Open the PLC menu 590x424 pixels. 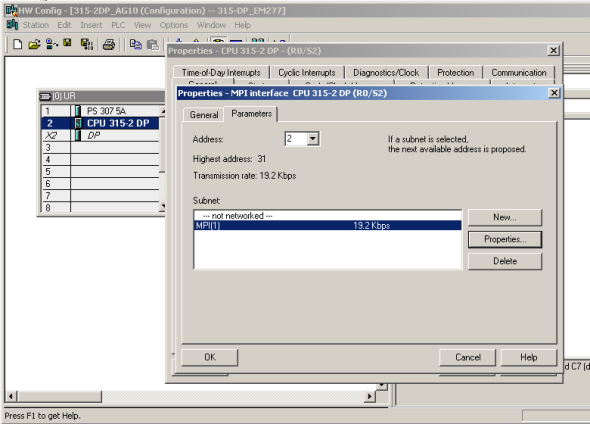pos(118,25)
